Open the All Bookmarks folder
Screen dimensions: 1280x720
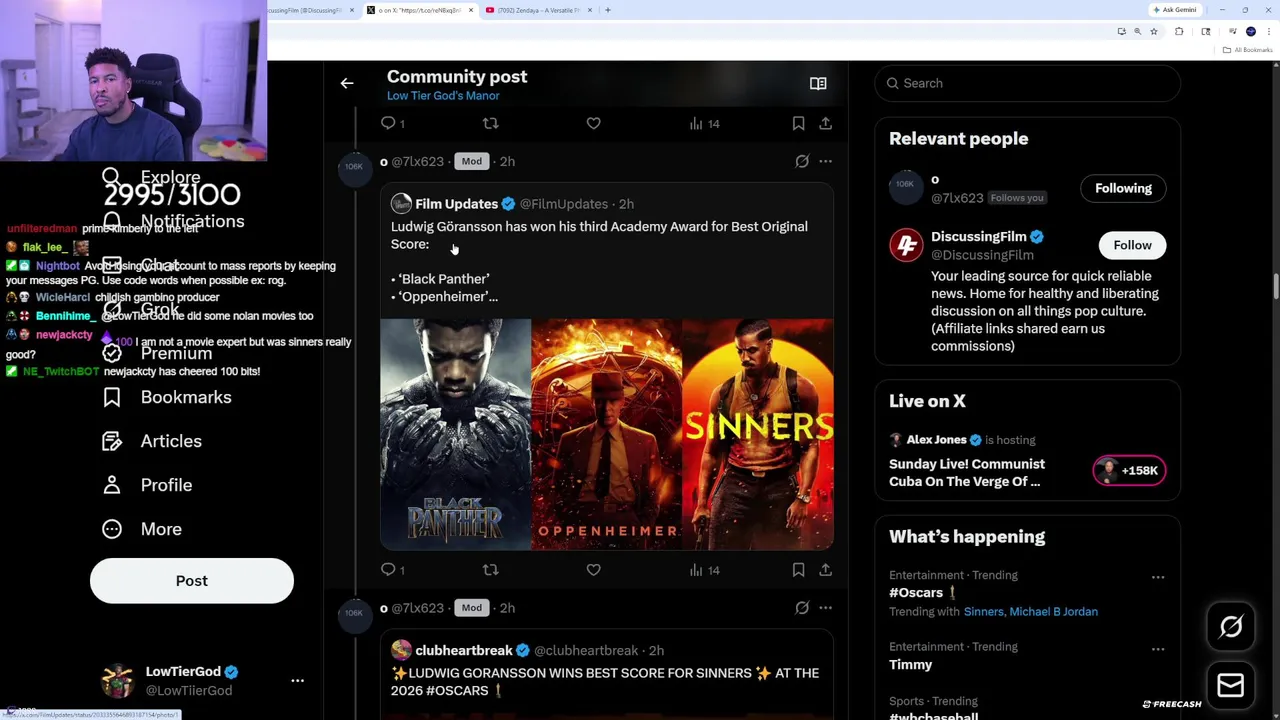(x=1249, y=50)
